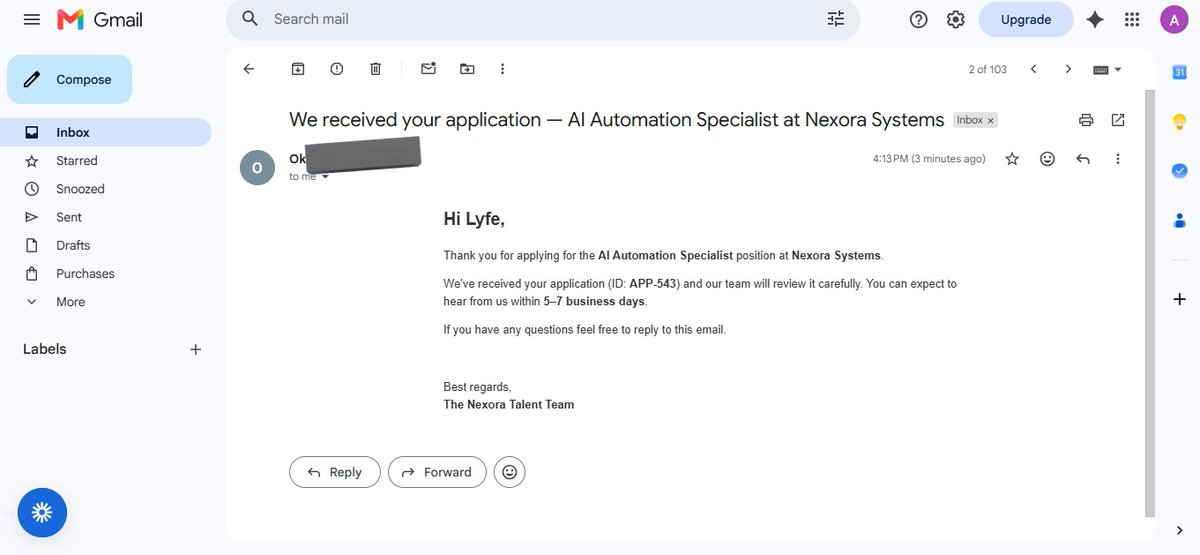
Task: Click the Forward button
Action: 437,472
